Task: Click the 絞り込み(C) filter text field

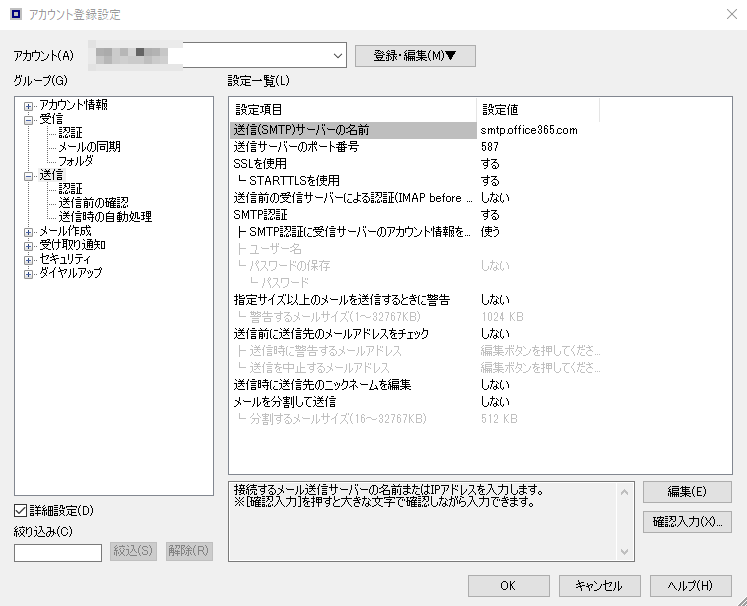Action: click(x=58, y=553)
